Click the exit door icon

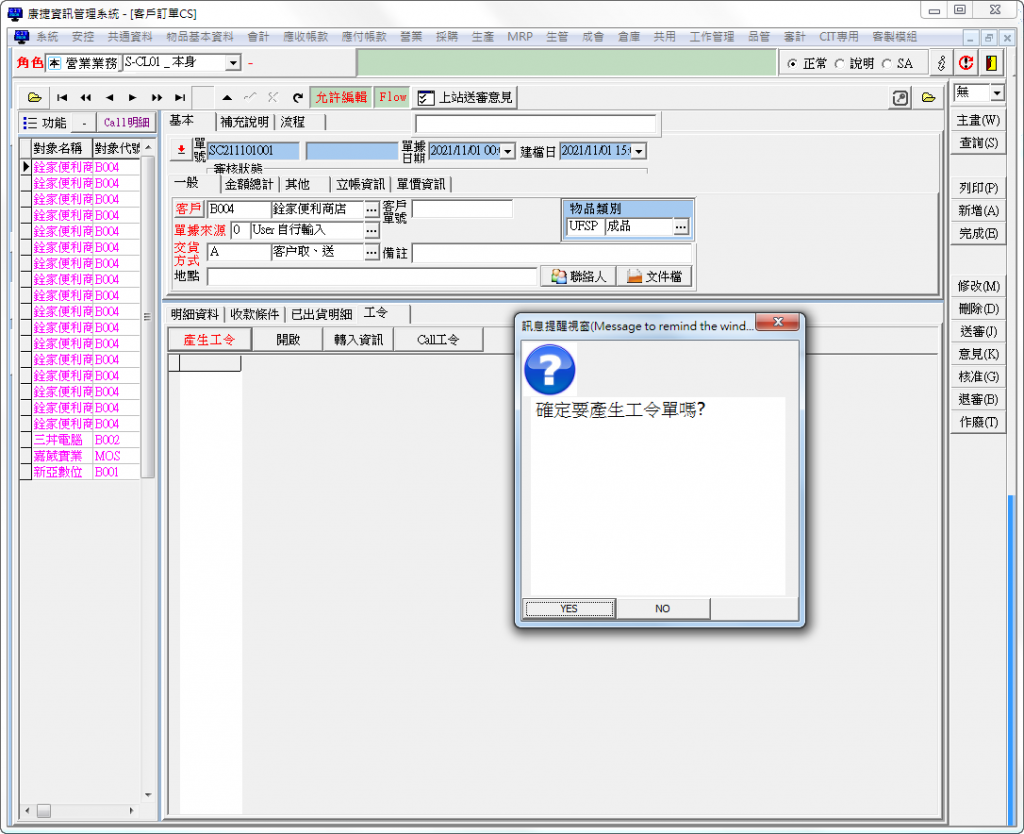[990, 63]
